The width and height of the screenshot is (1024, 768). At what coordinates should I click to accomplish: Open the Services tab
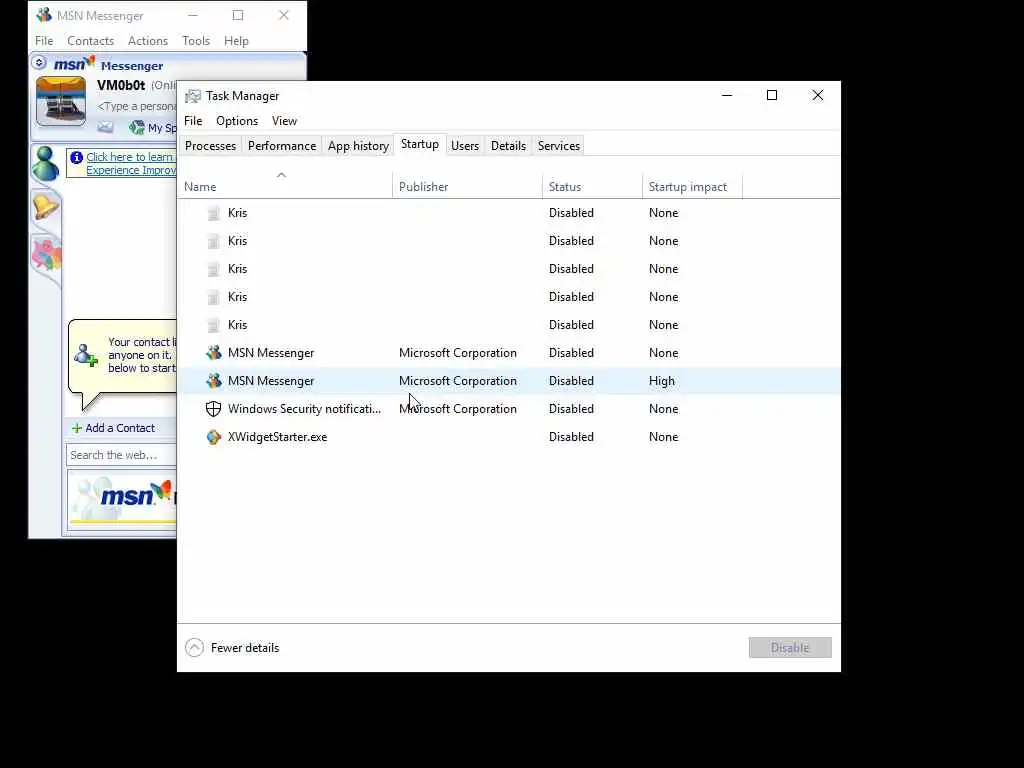tap(558, 146)
